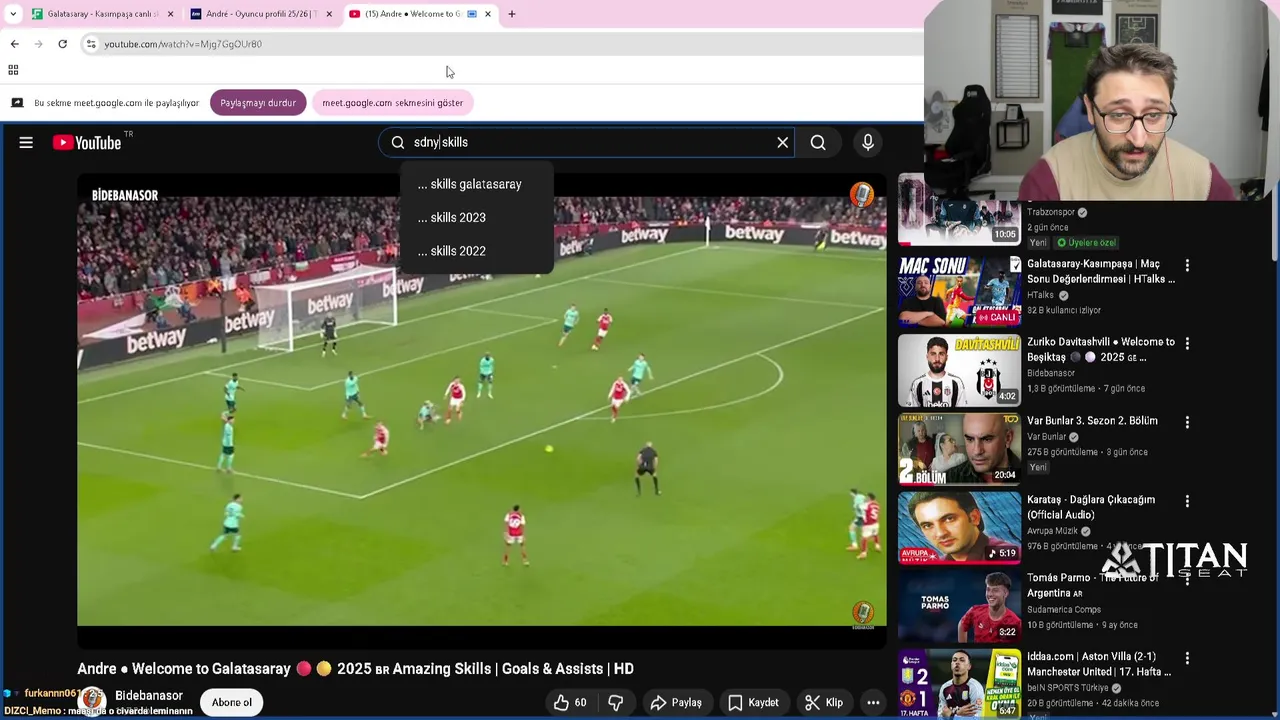Viewport: 1280px width, 720px height.
Task: Open 'Var Bunlar 3. Sezon 2. Bölüm' title
Action: (1092, 421)
